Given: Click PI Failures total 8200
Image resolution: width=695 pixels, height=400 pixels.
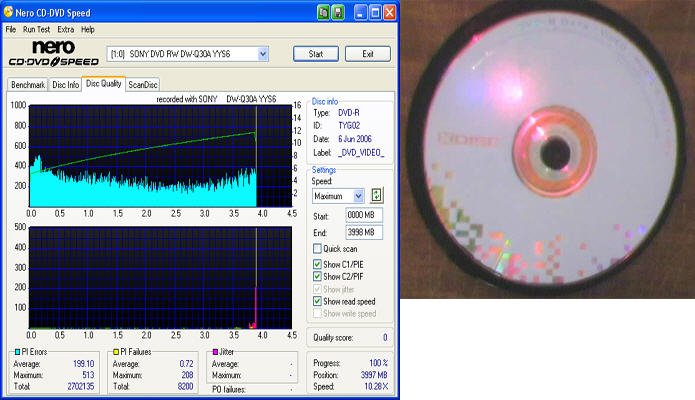Looking at the screenshot, I should click(x=185, y=386).
